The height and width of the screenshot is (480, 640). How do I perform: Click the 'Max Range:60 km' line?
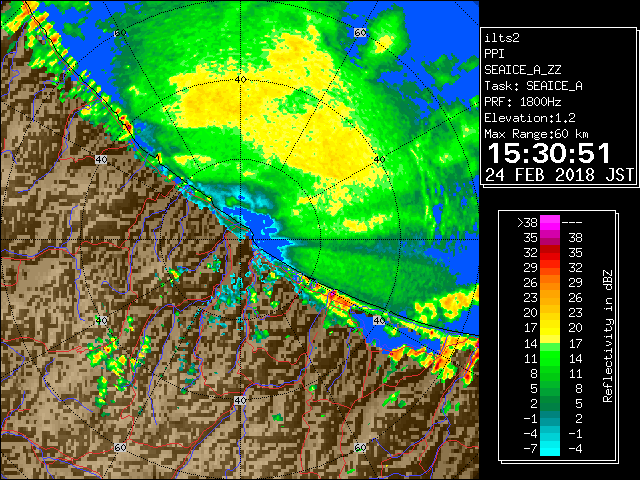pos(536,134)
